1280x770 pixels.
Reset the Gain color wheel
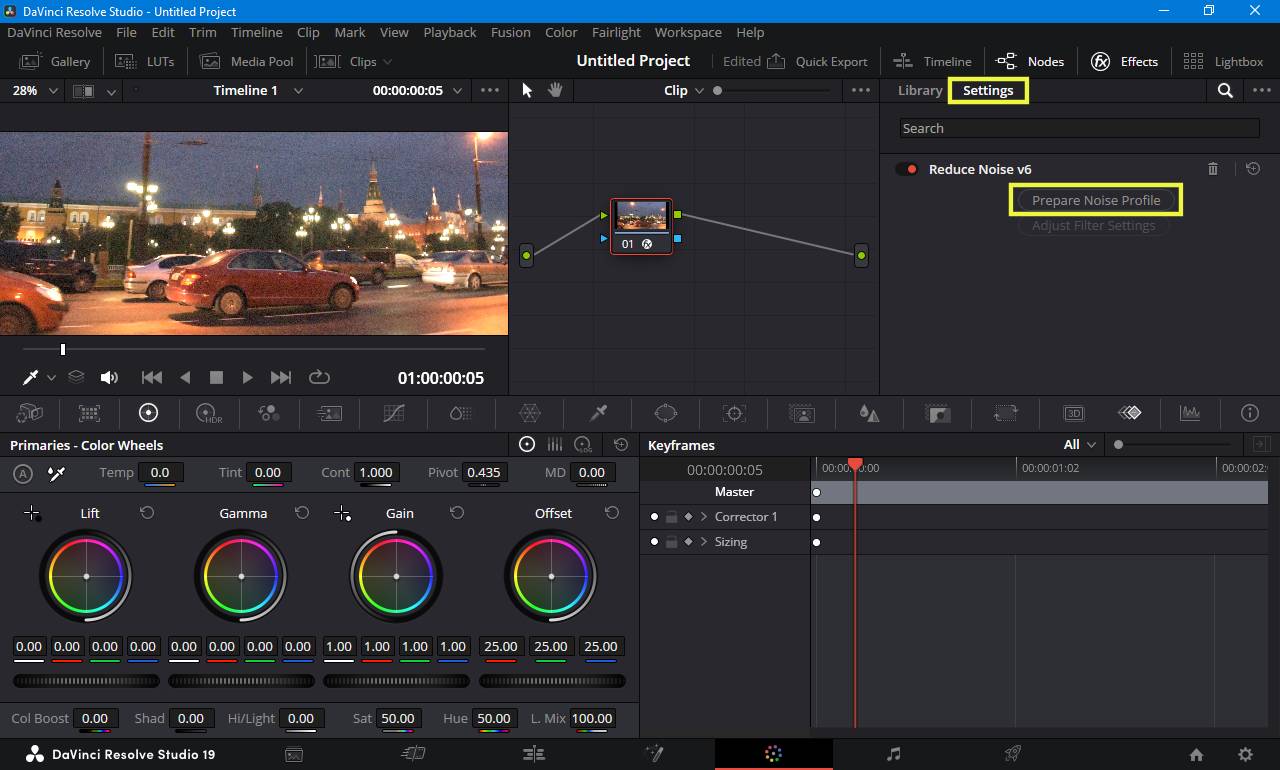coord(457,513)
